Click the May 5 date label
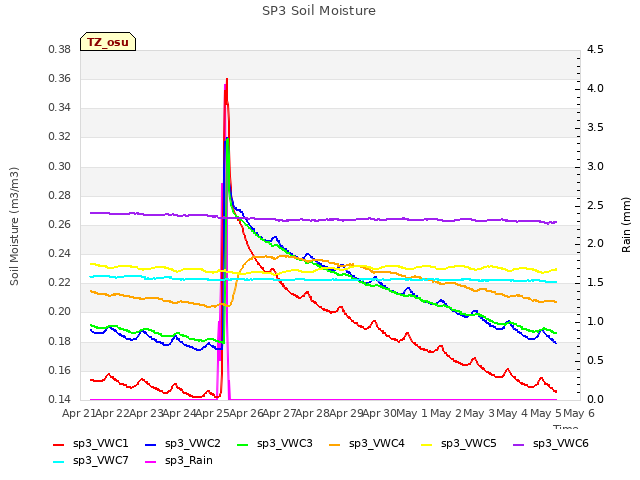 [x=546, y=414]
